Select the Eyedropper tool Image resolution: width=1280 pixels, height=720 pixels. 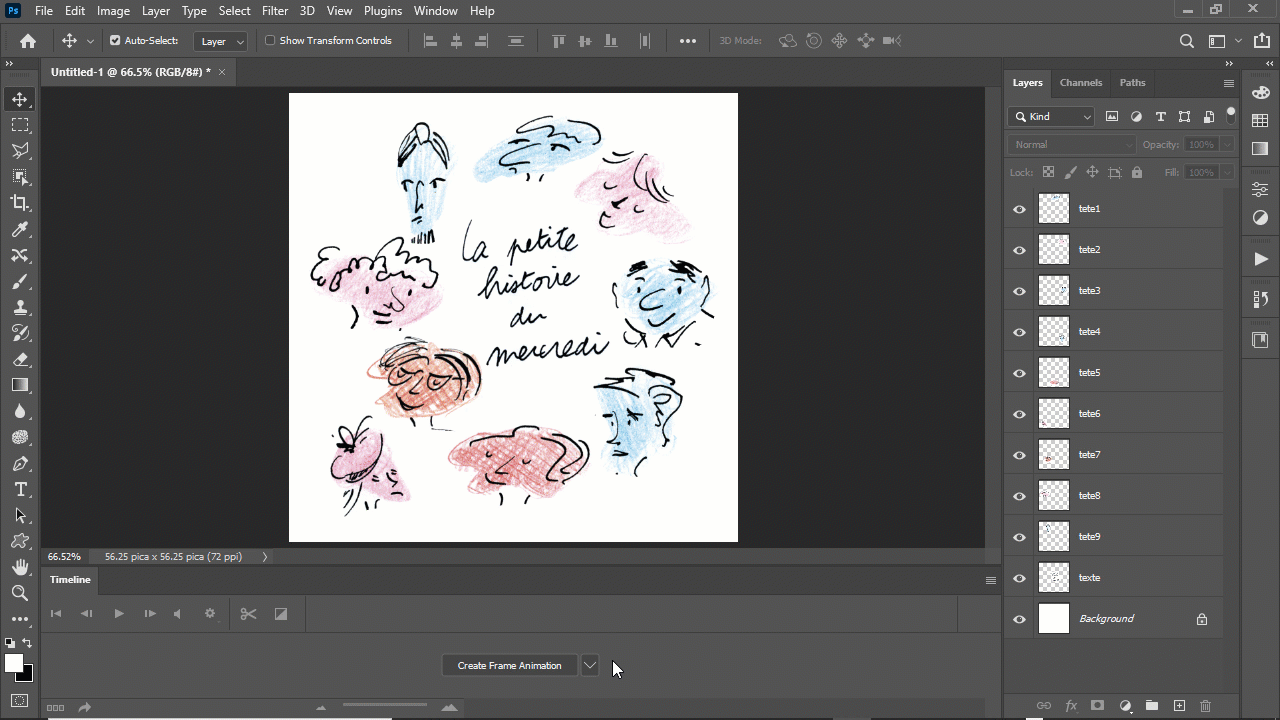(20, 230)
